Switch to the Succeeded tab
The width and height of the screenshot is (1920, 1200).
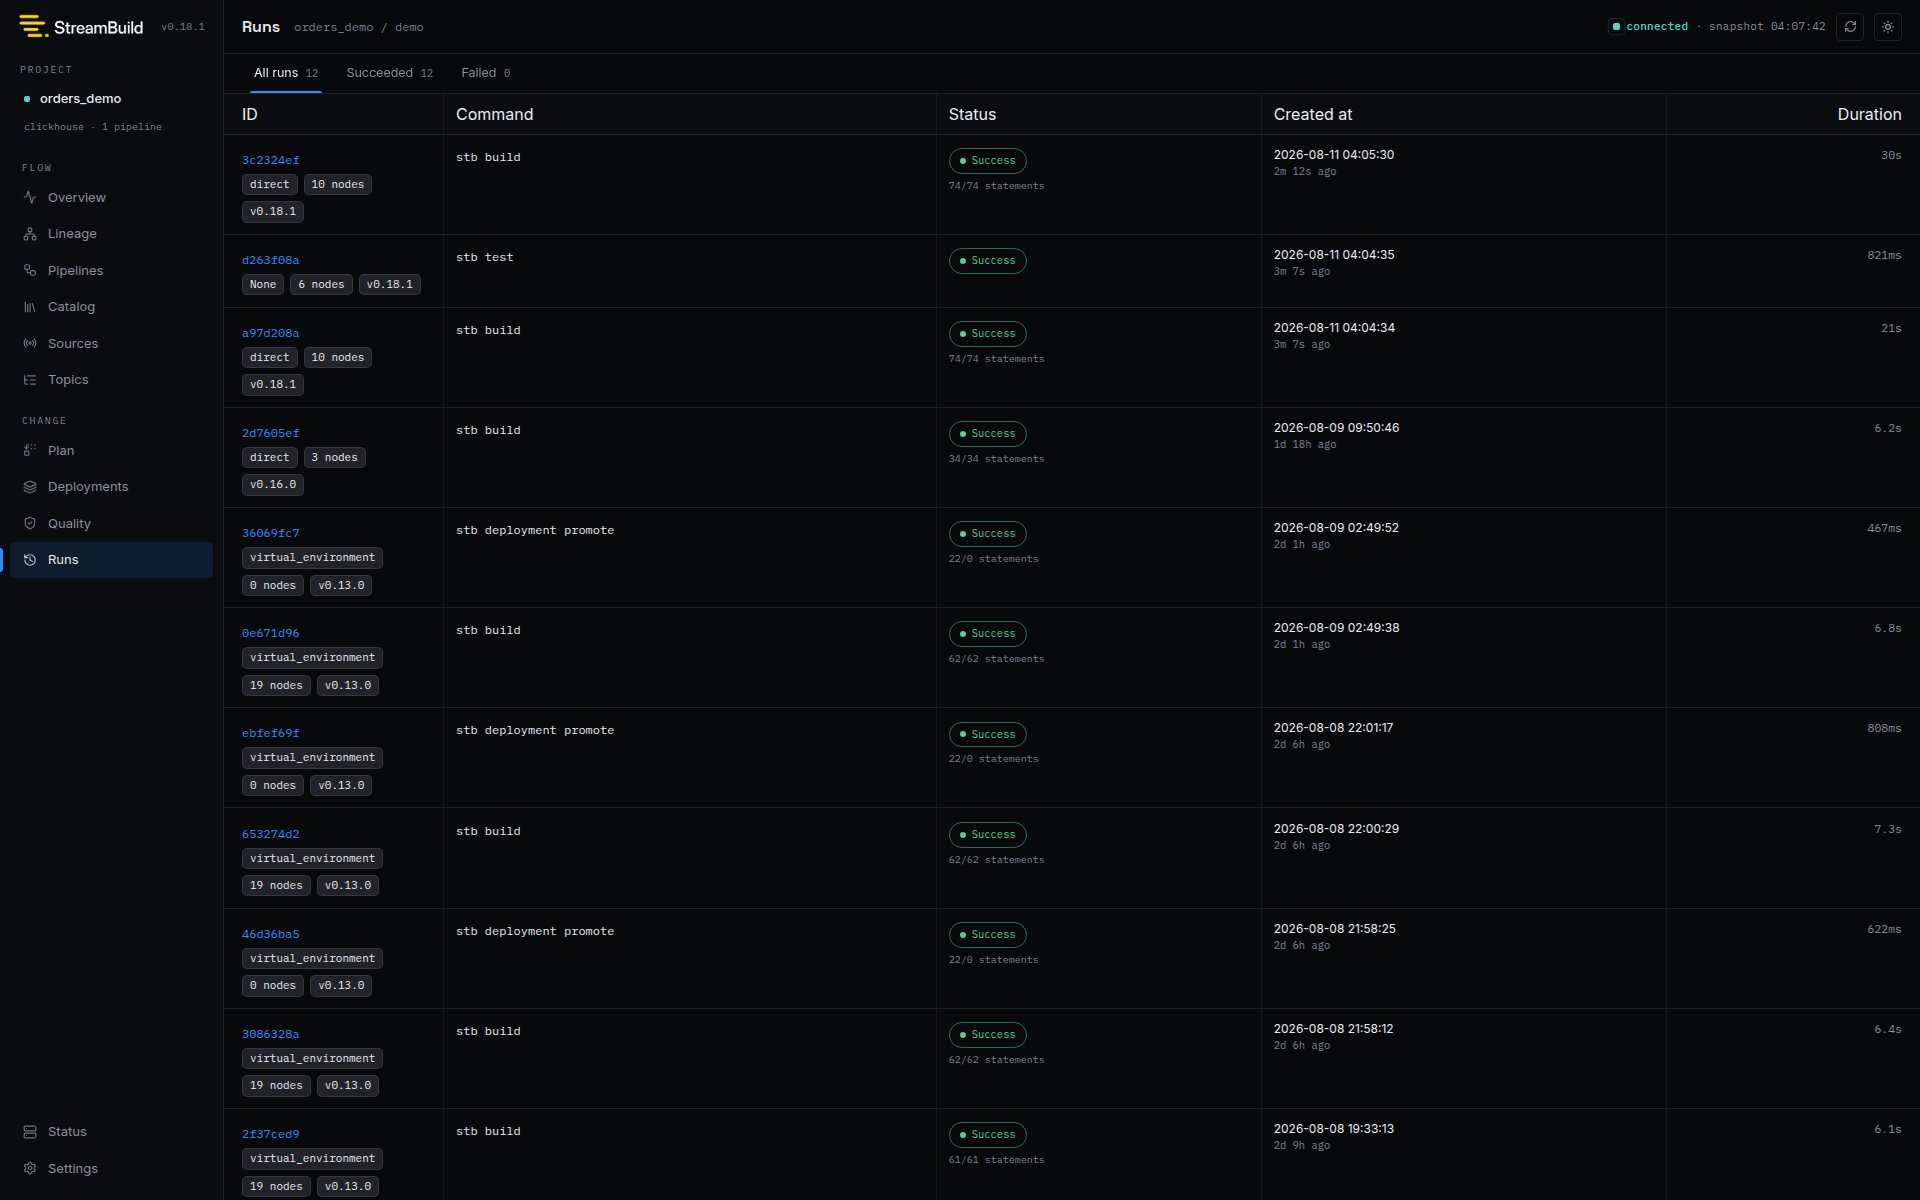[x=390, y=73]
